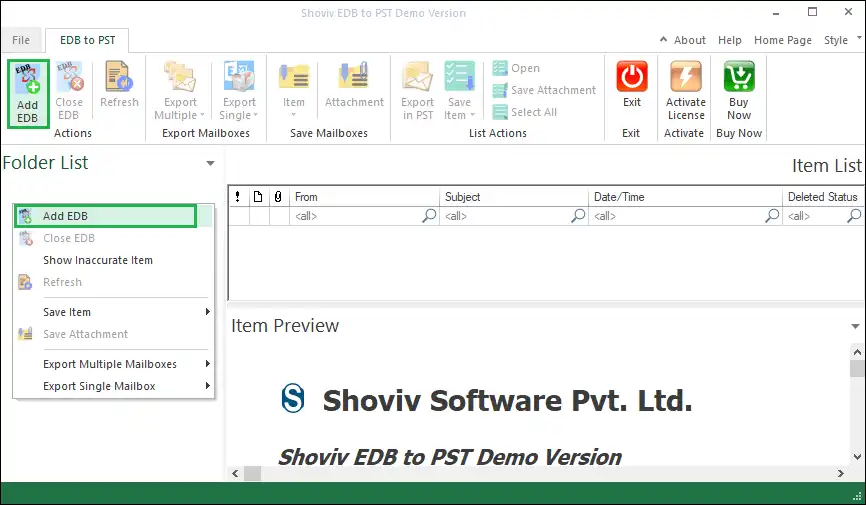Click the search icon in Subject filter
This screenshot has height=505, width=866.
click(x=578, y=215)
